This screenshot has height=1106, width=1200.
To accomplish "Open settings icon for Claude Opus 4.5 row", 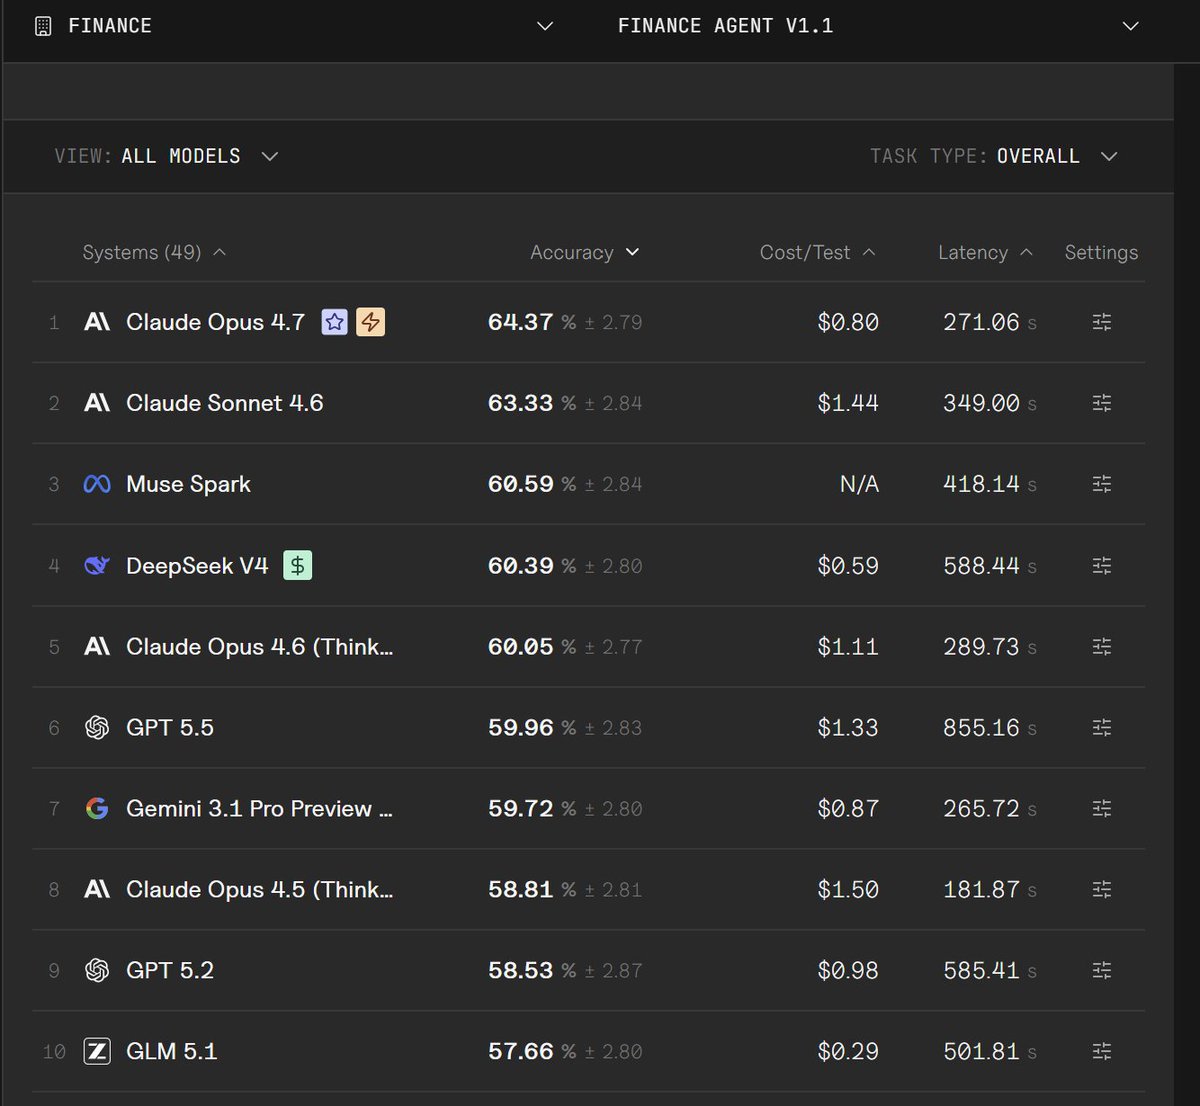I will coord(1102,889).
